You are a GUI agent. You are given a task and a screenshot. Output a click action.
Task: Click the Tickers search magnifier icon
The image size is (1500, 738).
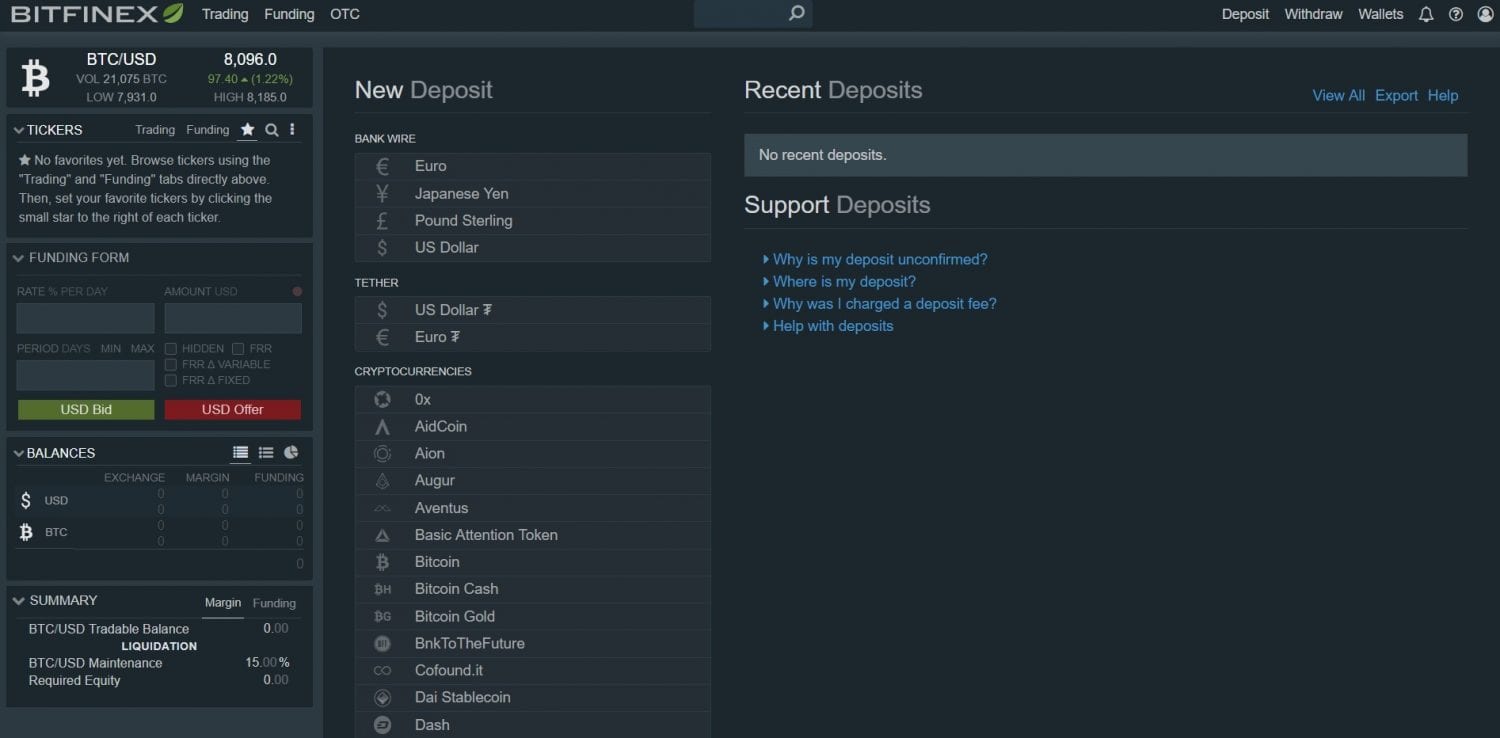271,130
